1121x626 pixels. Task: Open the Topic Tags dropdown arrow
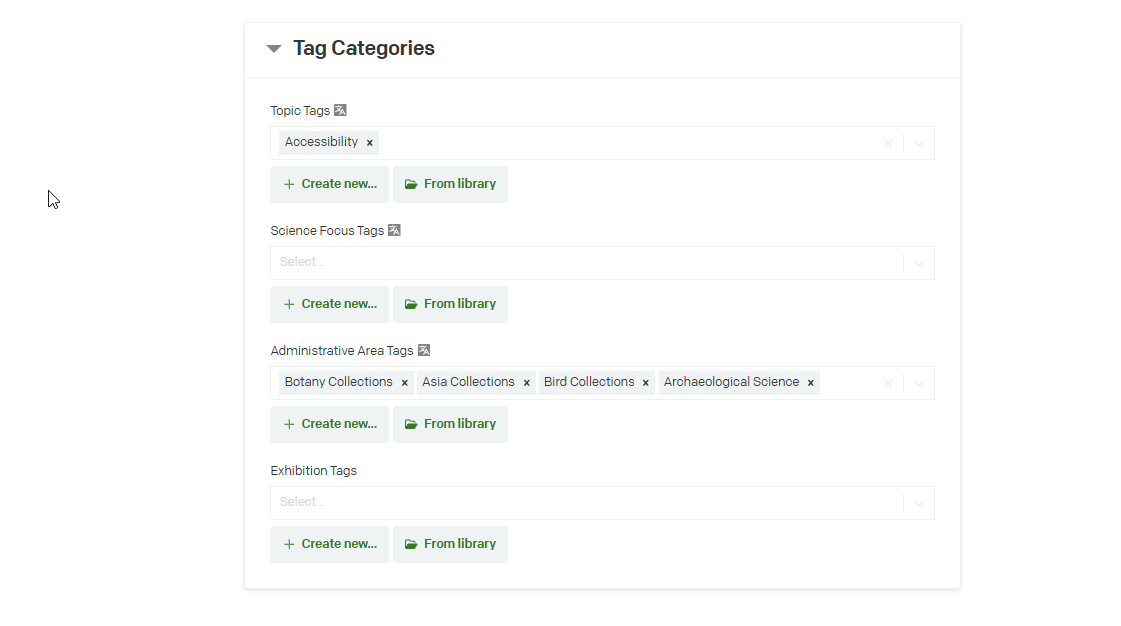click(919, 143)
